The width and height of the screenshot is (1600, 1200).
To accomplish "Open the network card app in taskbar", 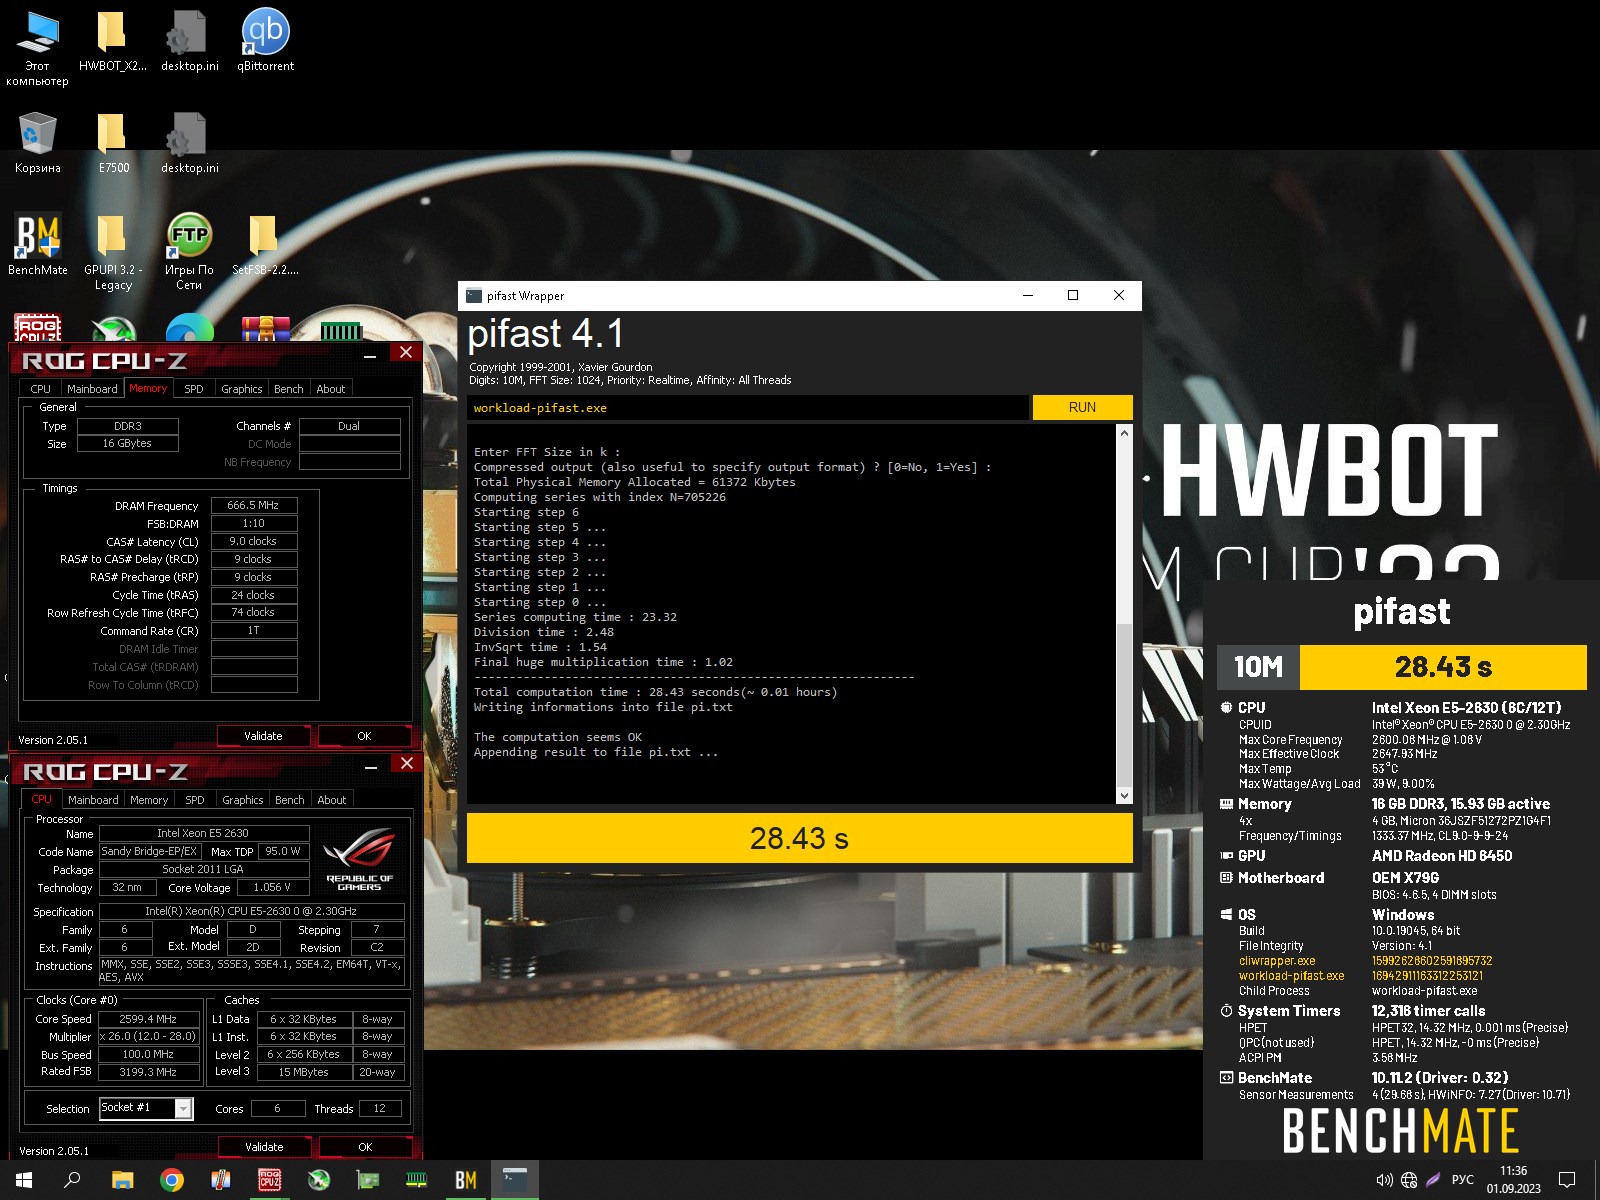I will (x=368, y=1180).
